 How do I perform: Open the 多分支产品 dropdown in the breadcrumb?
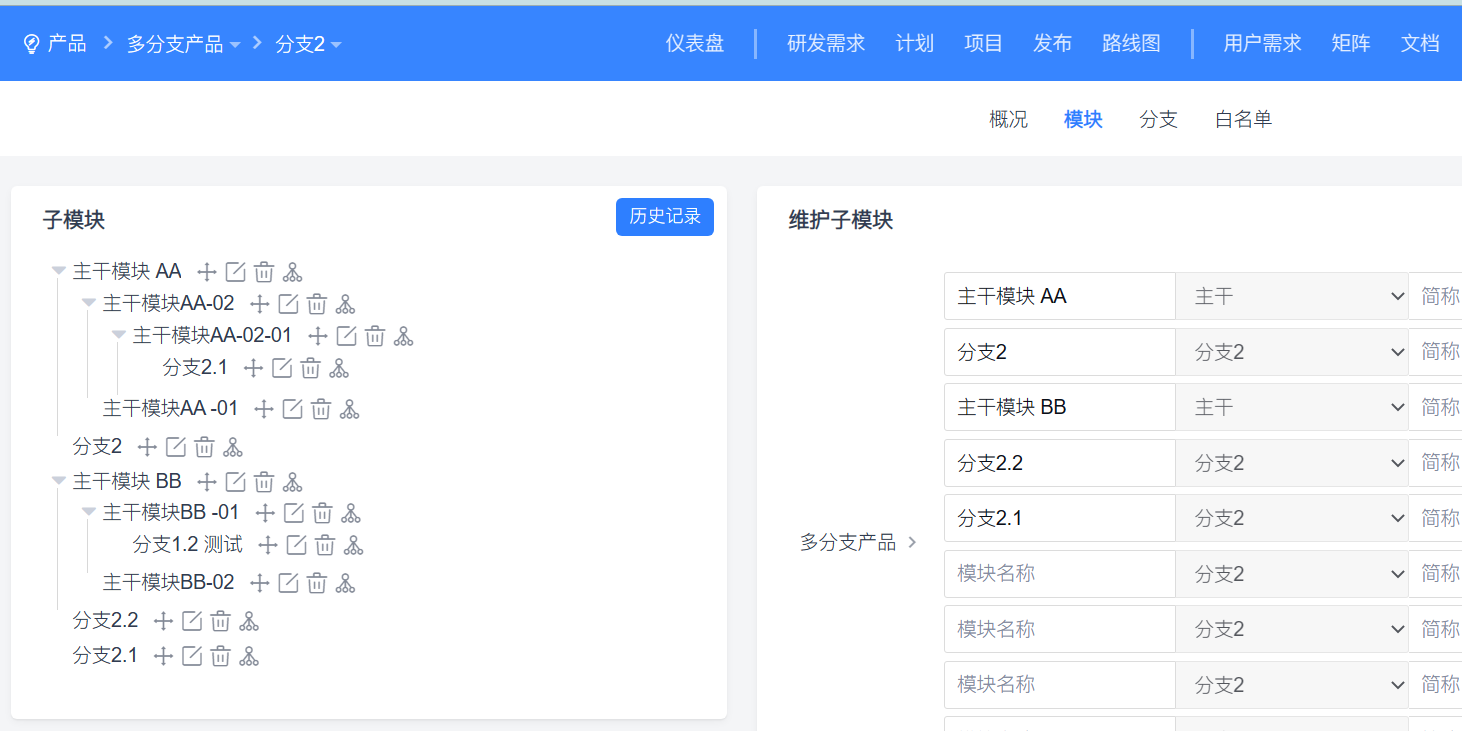234,45
